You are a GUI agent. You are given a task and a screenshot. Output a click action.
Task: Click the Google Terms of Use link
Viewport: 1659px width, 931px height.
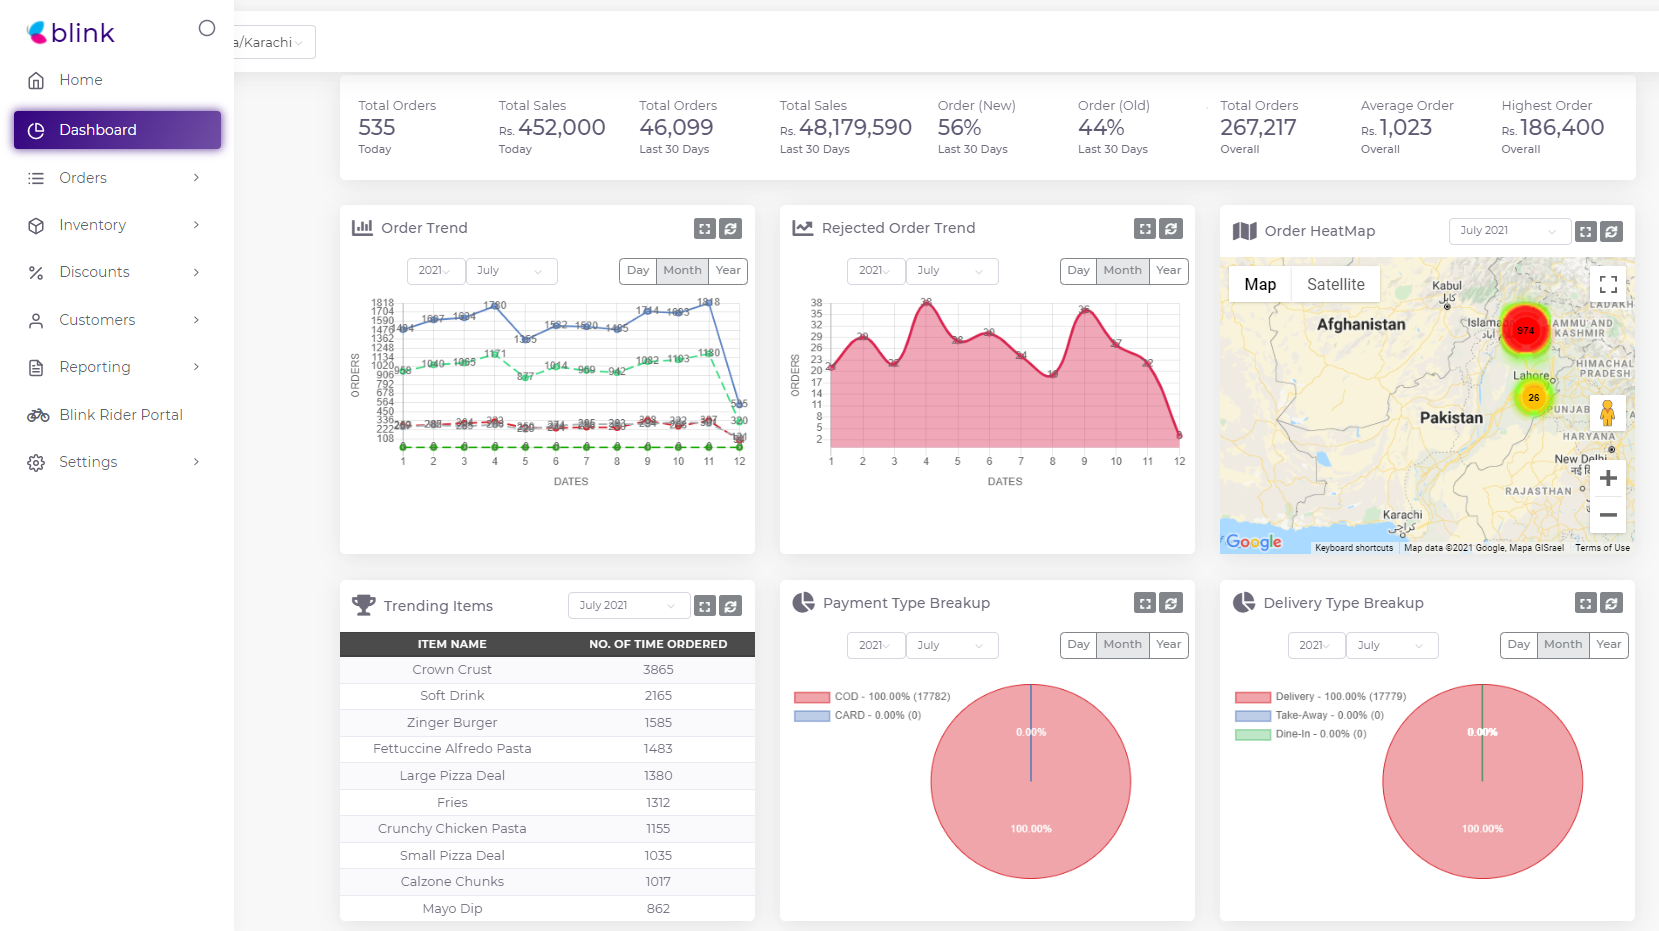click(x=1601, y=548)
